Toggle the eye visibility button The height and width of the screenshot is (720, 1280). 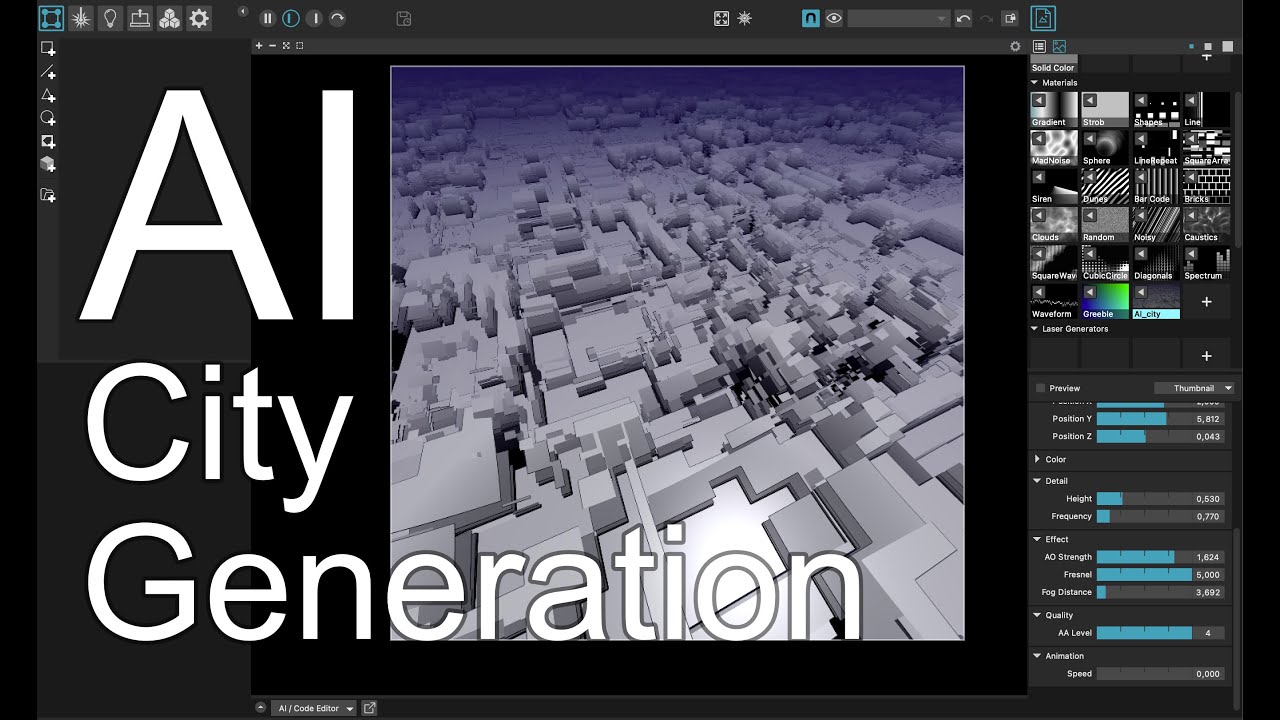tap(834, 18)
